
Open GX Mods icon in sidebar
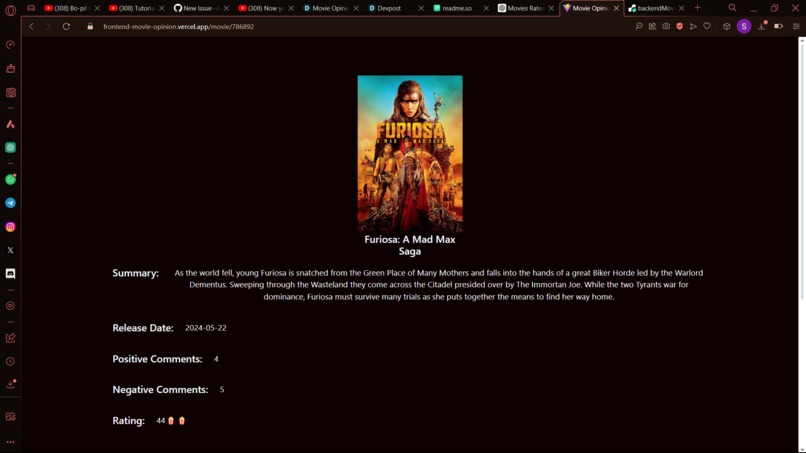point(10,416)
